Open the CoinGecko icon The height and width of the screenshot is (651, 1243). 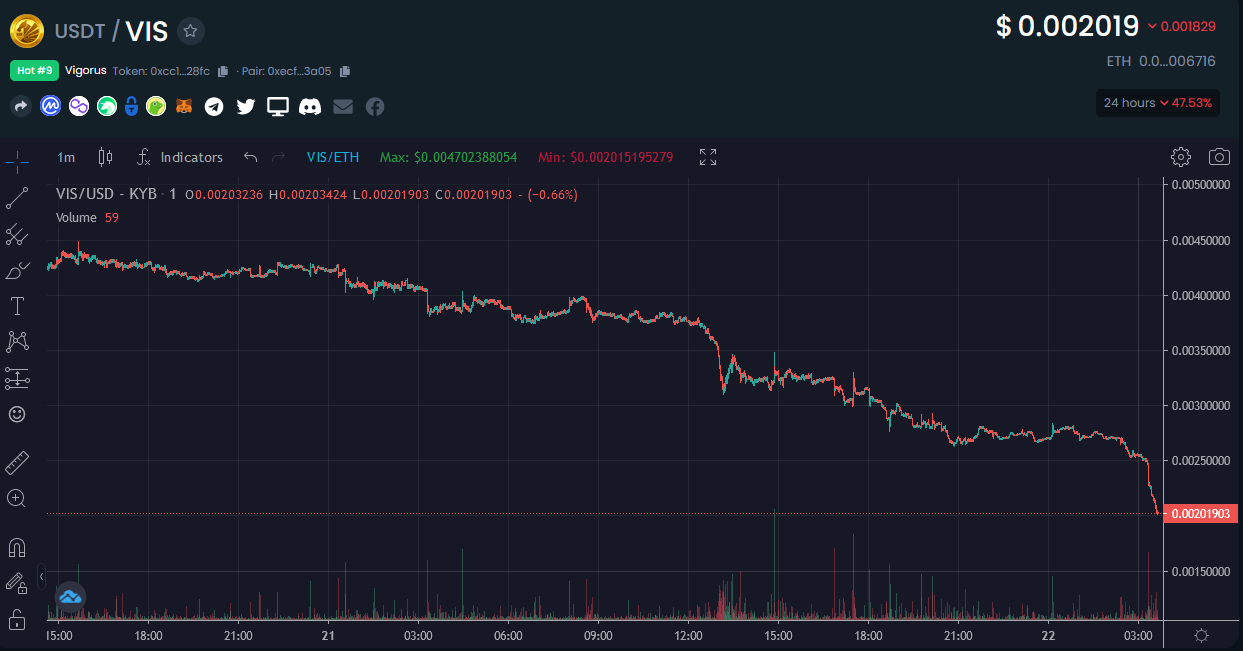[155, 106]
